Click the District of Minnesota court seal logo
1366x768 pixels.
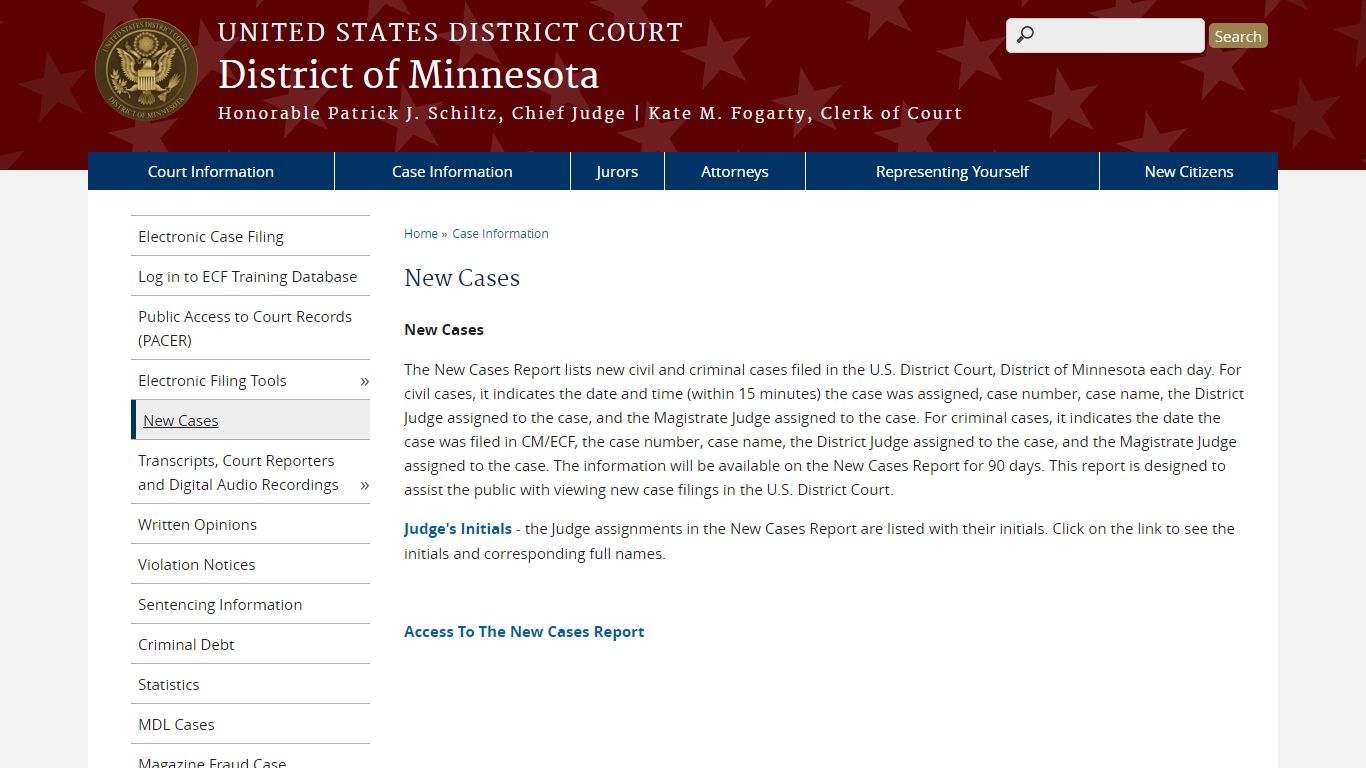146,70
